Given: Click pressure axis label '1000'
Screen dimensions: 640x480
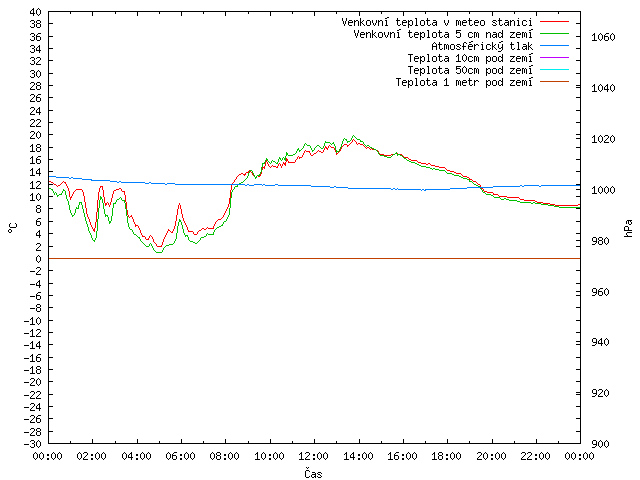Looking at the screenshot, I should coord(603,190).
